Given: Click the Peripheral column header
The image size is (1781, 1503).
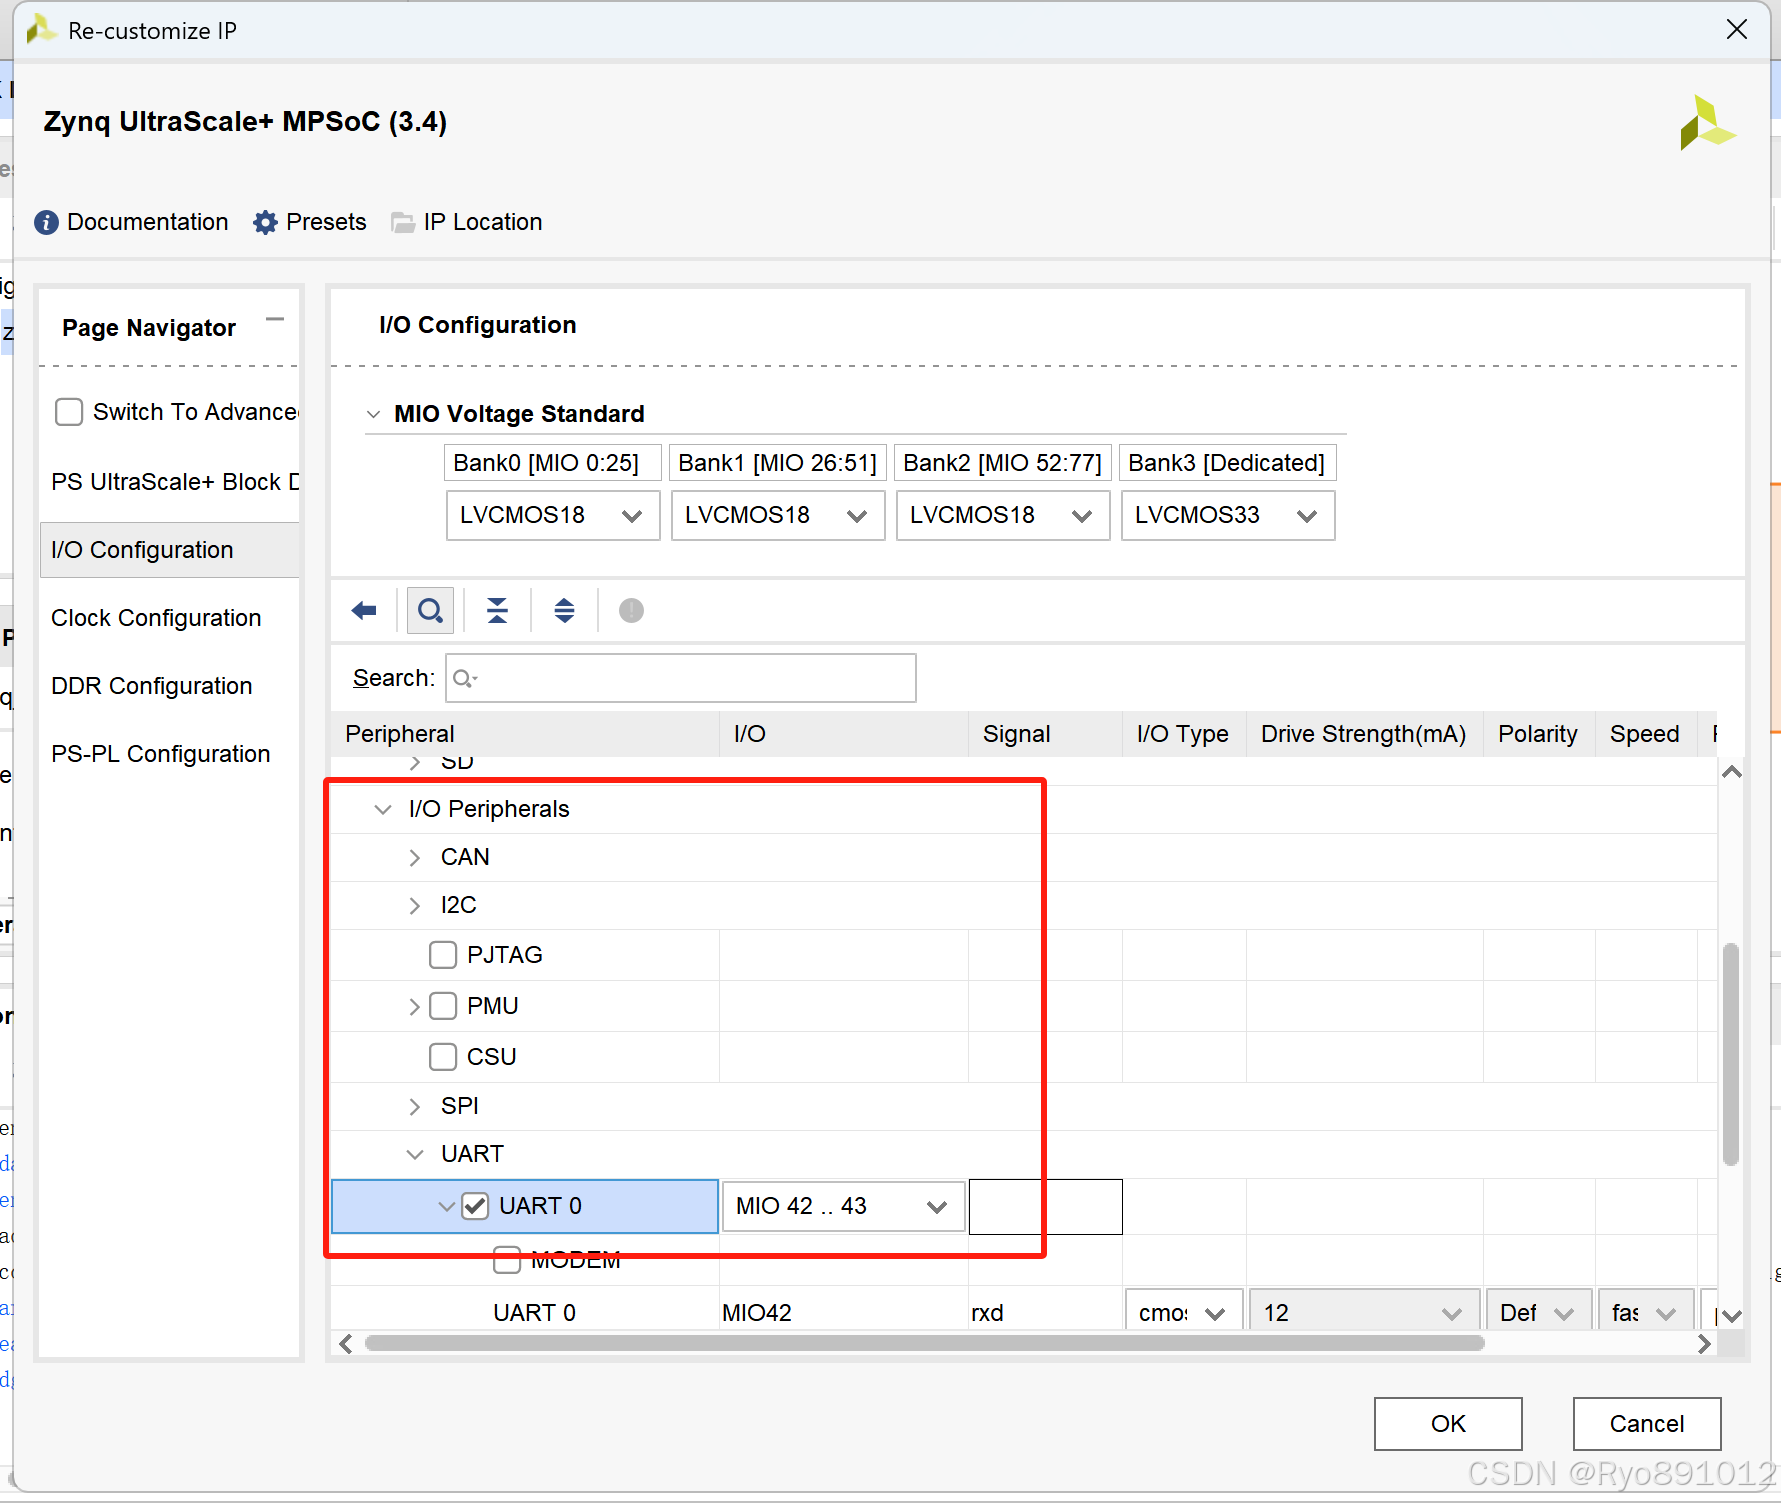Looking at the screenshot, I should click(x=525, y=734).
